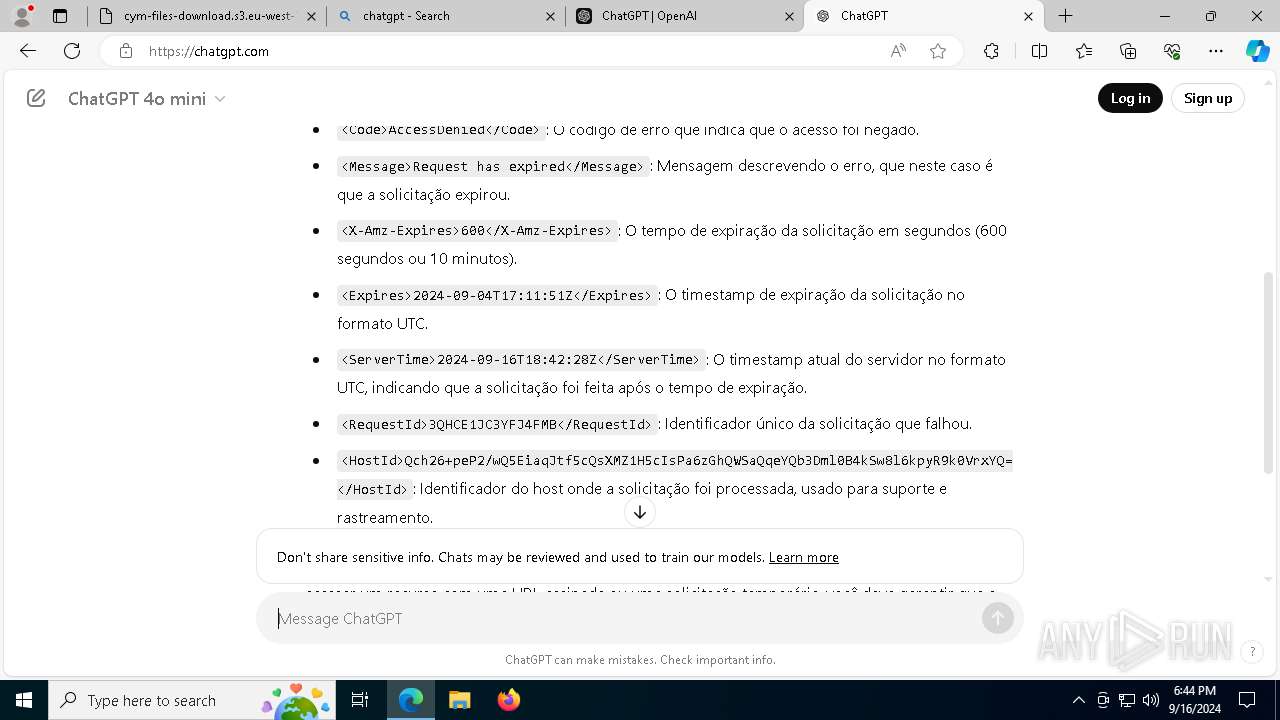Open Settings and more ellipsis menu
Image resolution: width=1280 pixels, height=720 pixels.
click(x=1216, y=51)
